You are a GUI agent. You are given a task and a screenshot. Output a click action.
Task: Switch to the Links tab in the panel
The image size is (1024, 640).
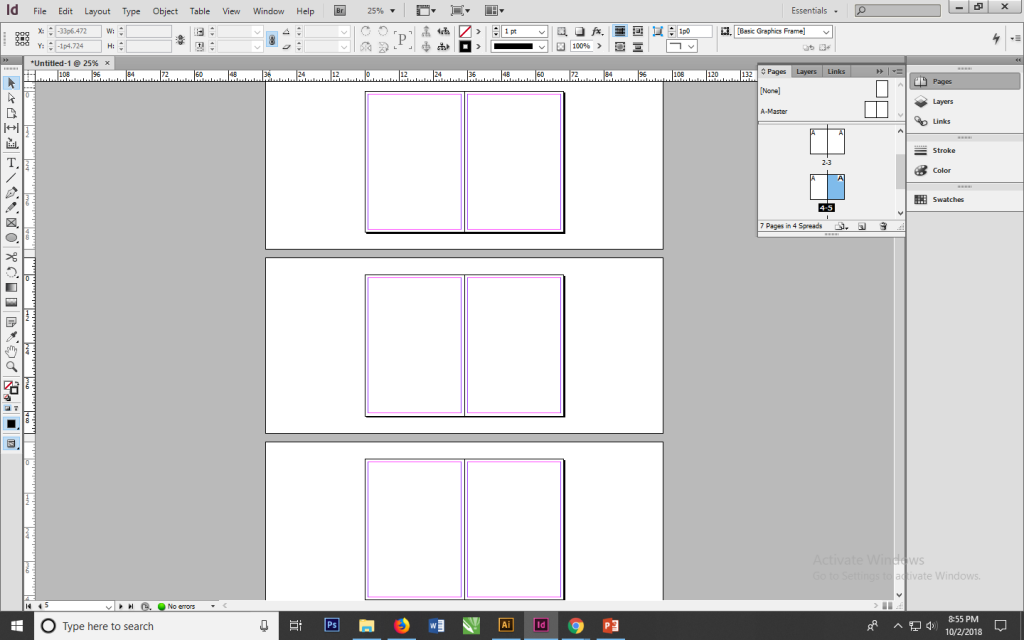coord(836,71)
